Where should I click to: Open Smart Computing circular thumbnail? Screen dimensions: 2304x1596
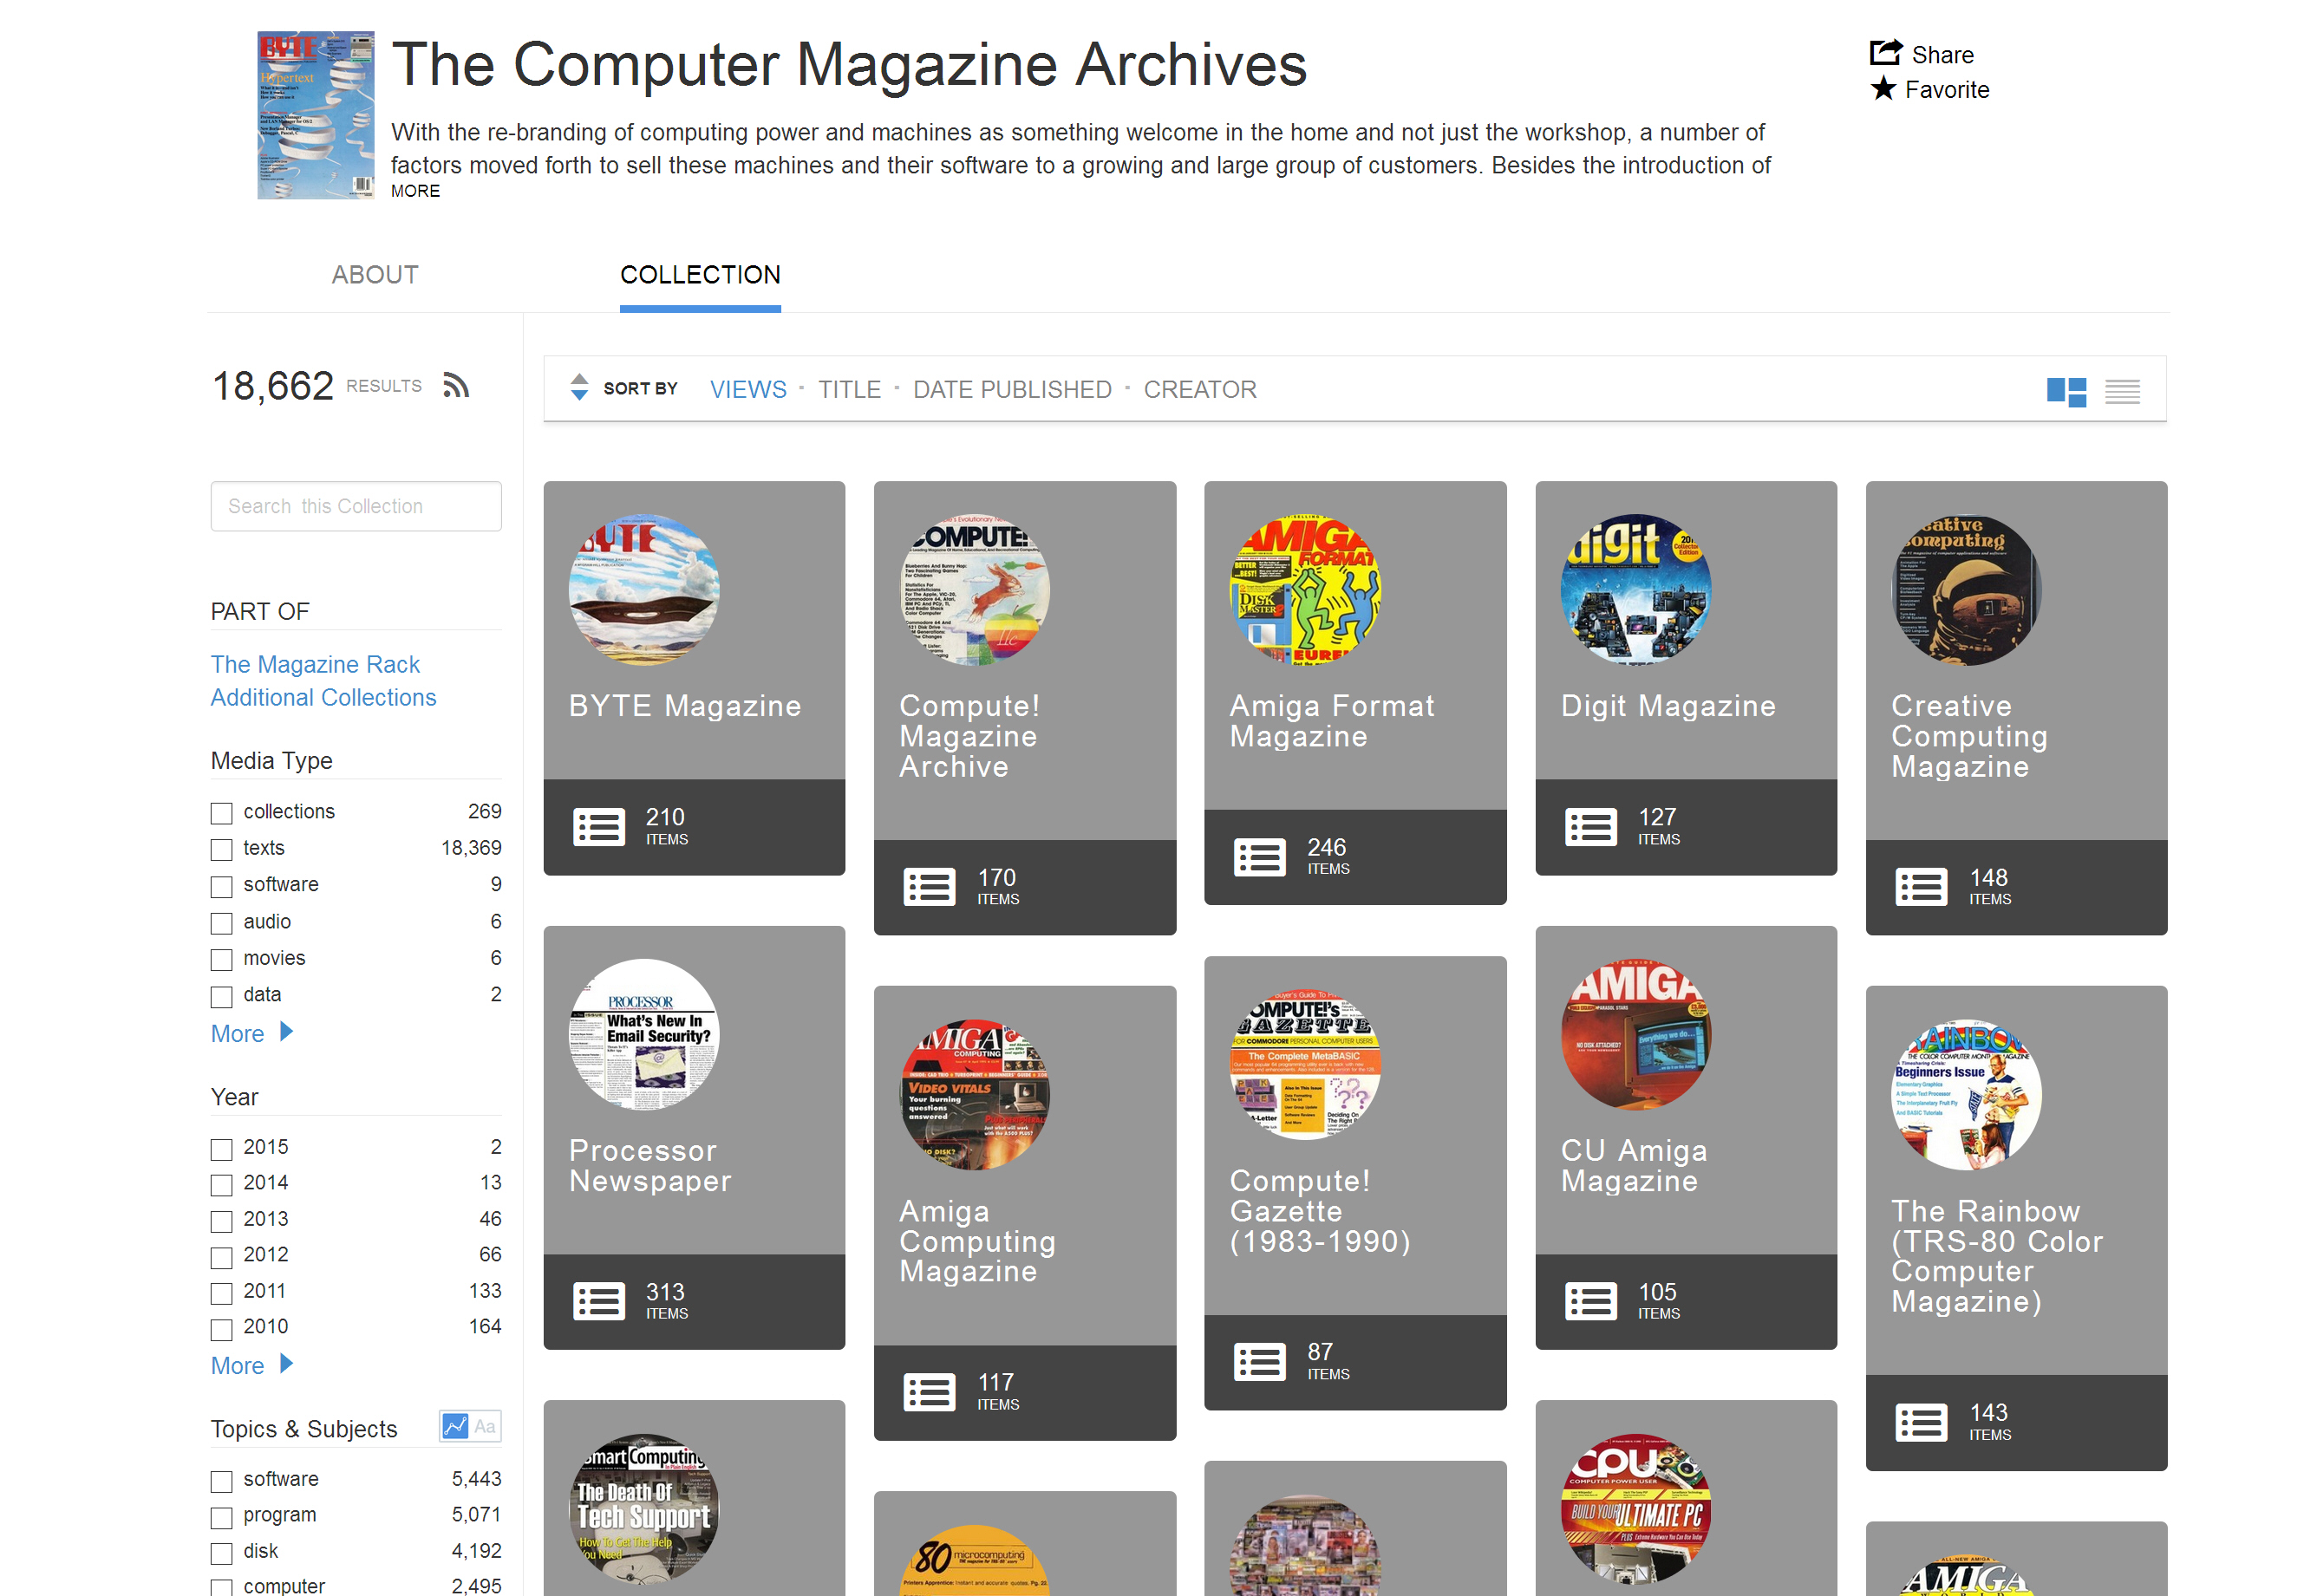[x=643, y=1508]
